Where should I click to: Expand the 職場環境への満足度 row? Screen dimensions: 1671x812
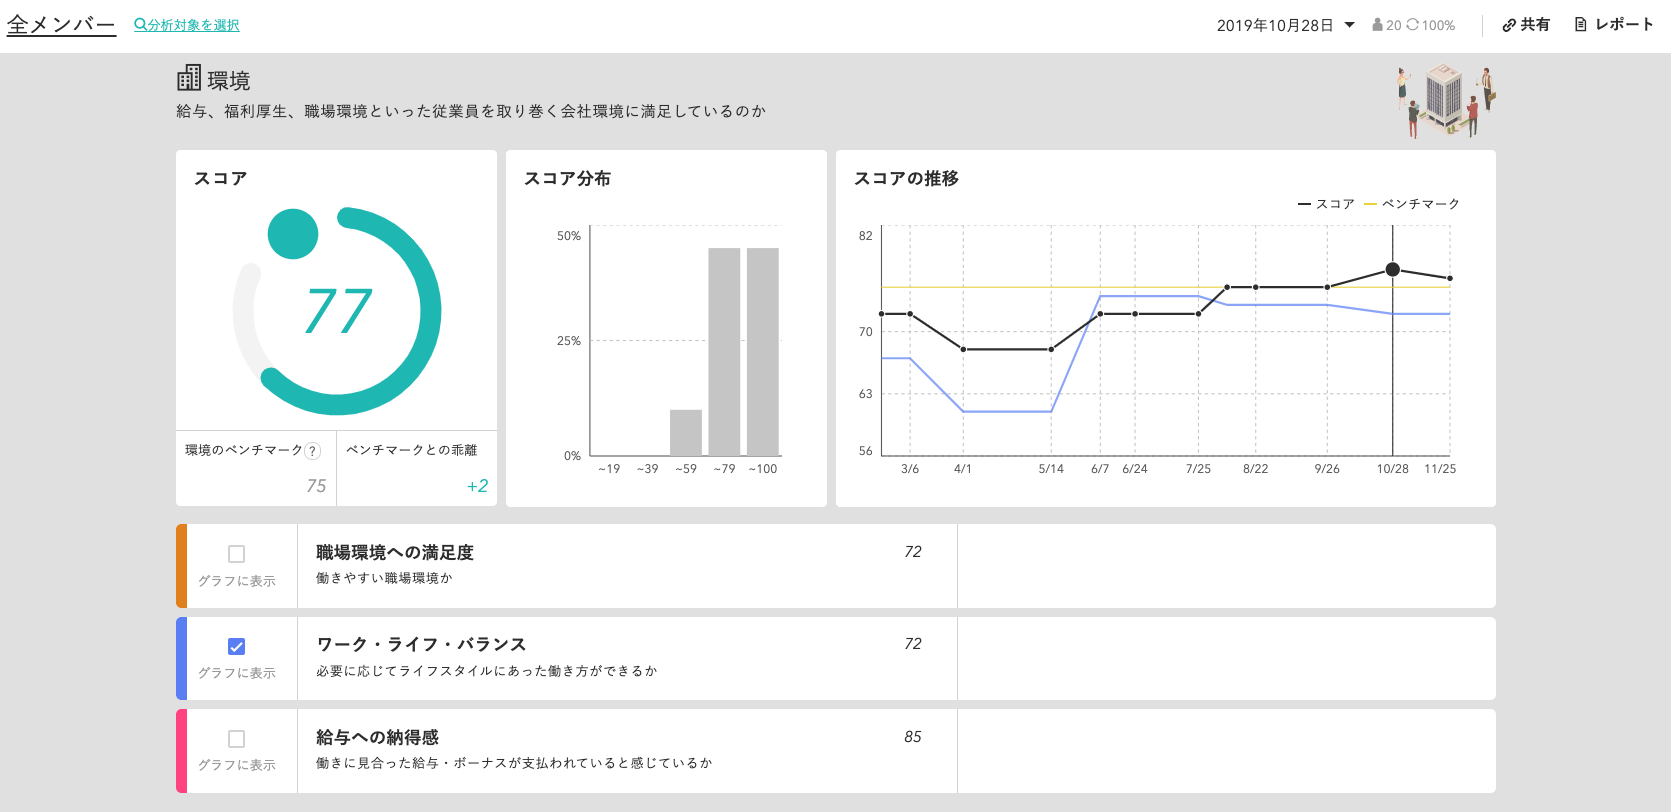point(836,566)
